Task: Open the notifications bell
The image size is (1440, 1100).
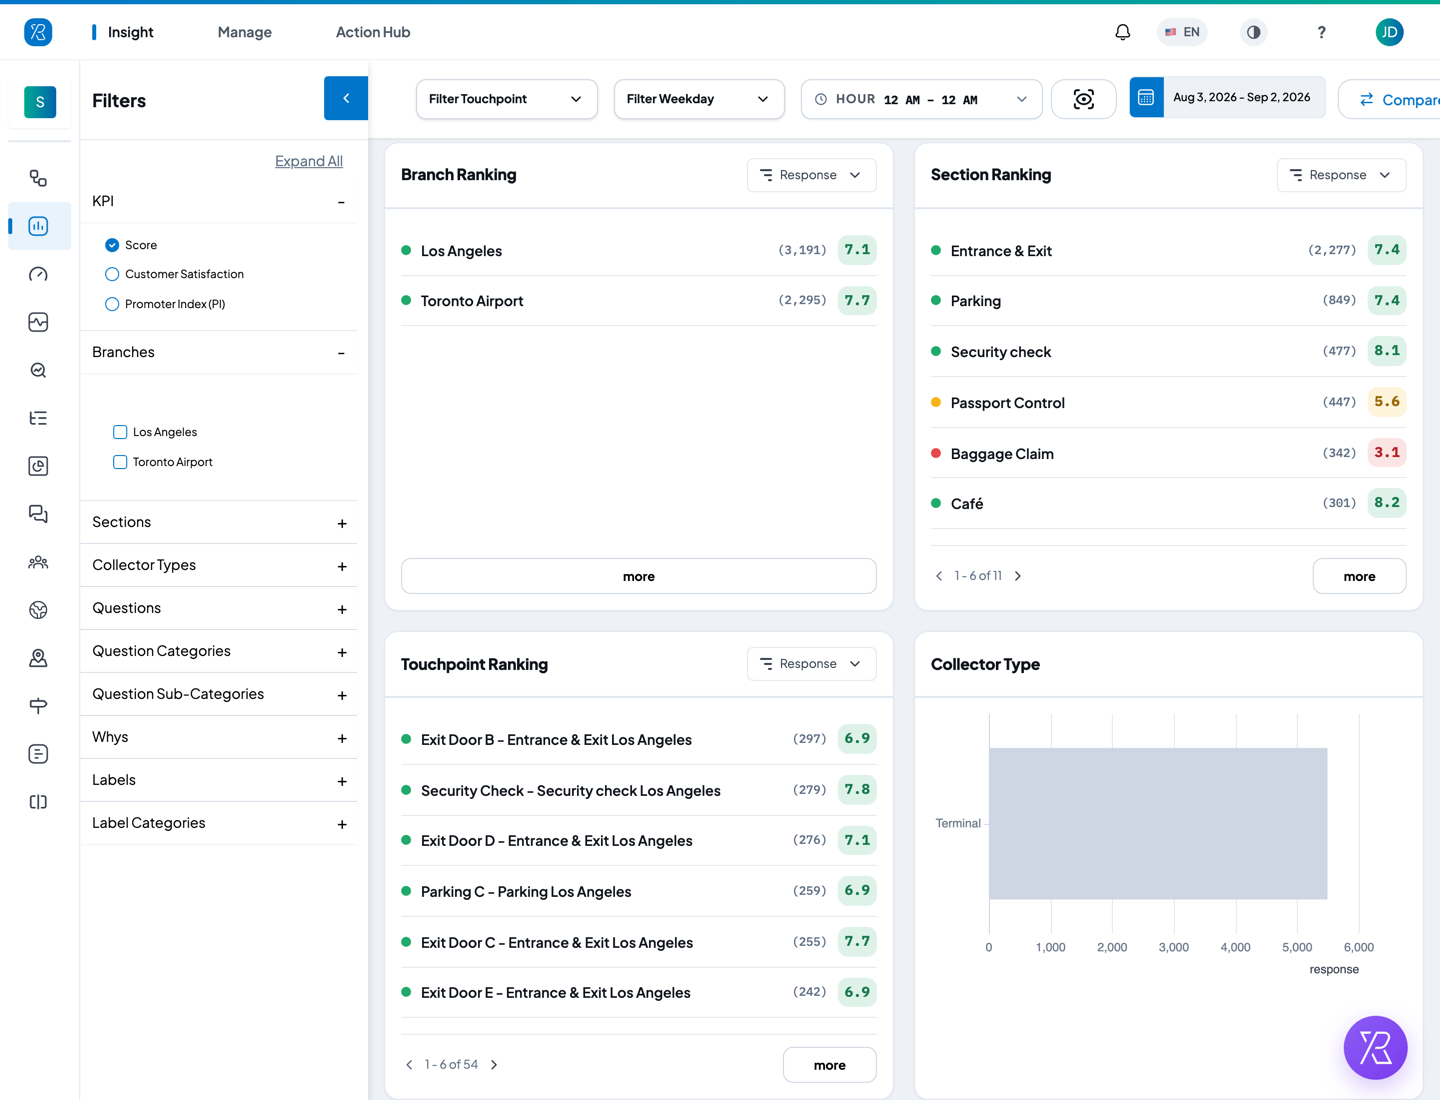Action: tap(1122, 32)
